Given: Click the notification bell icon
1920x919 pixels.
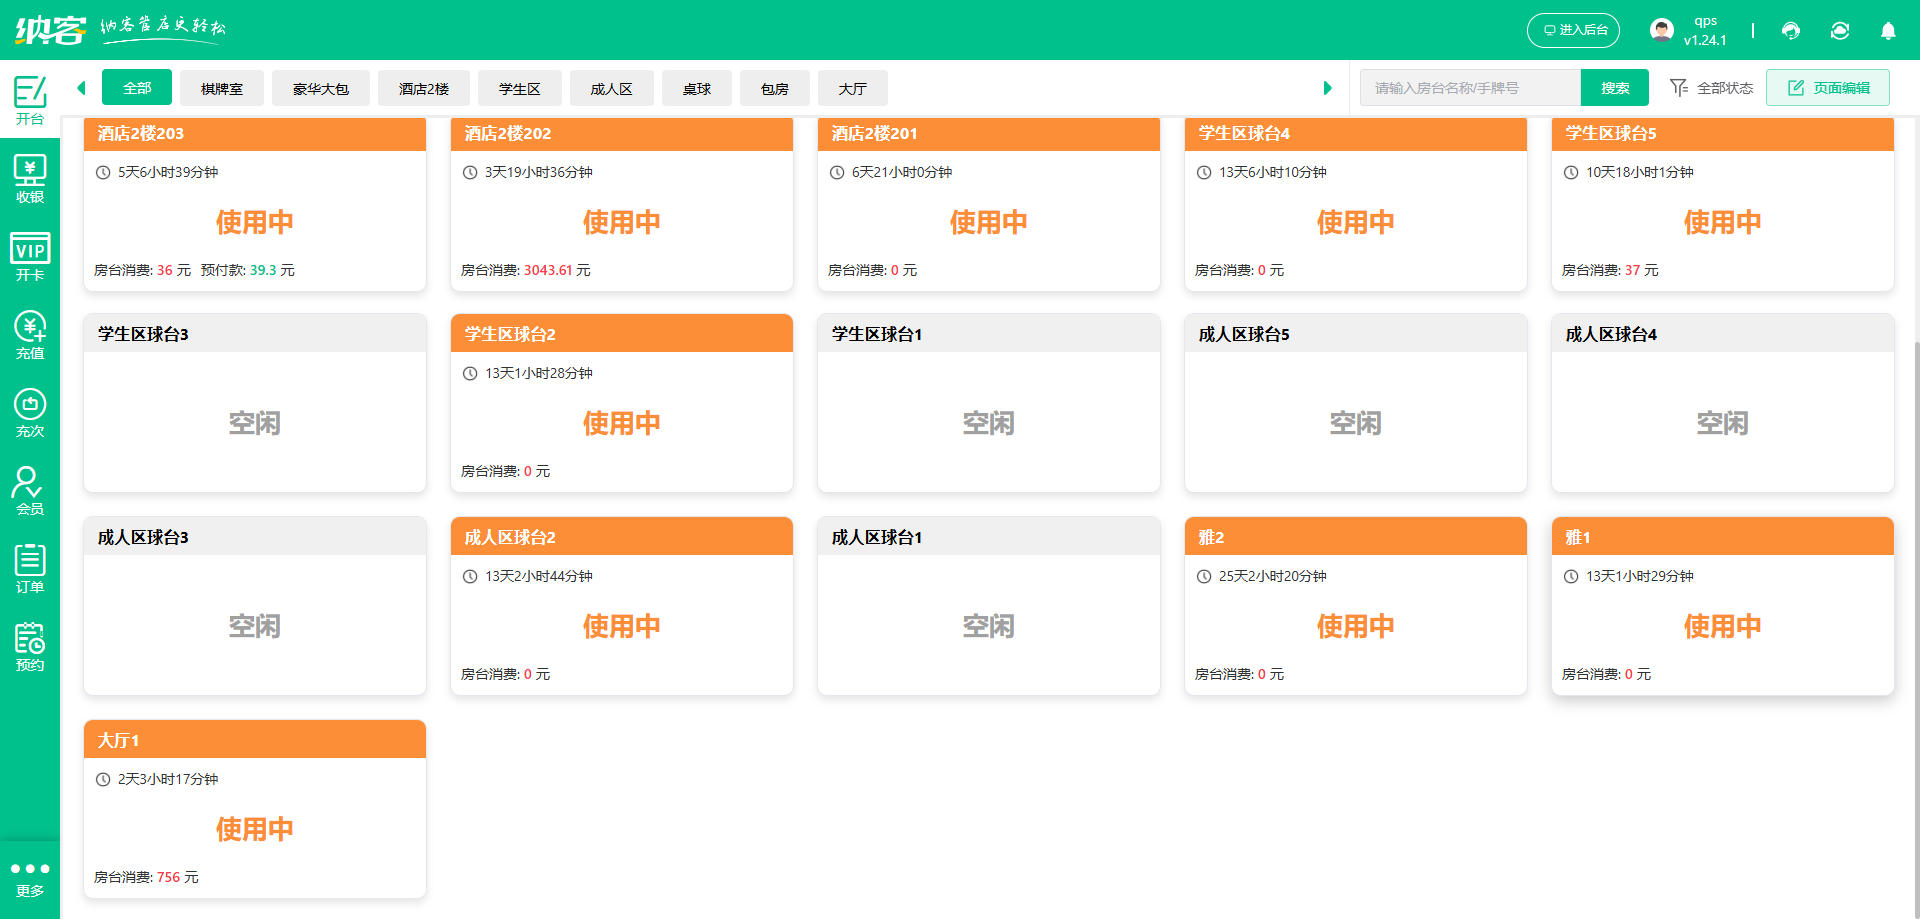Looking at the screenshot, I should coord(1888,31).
